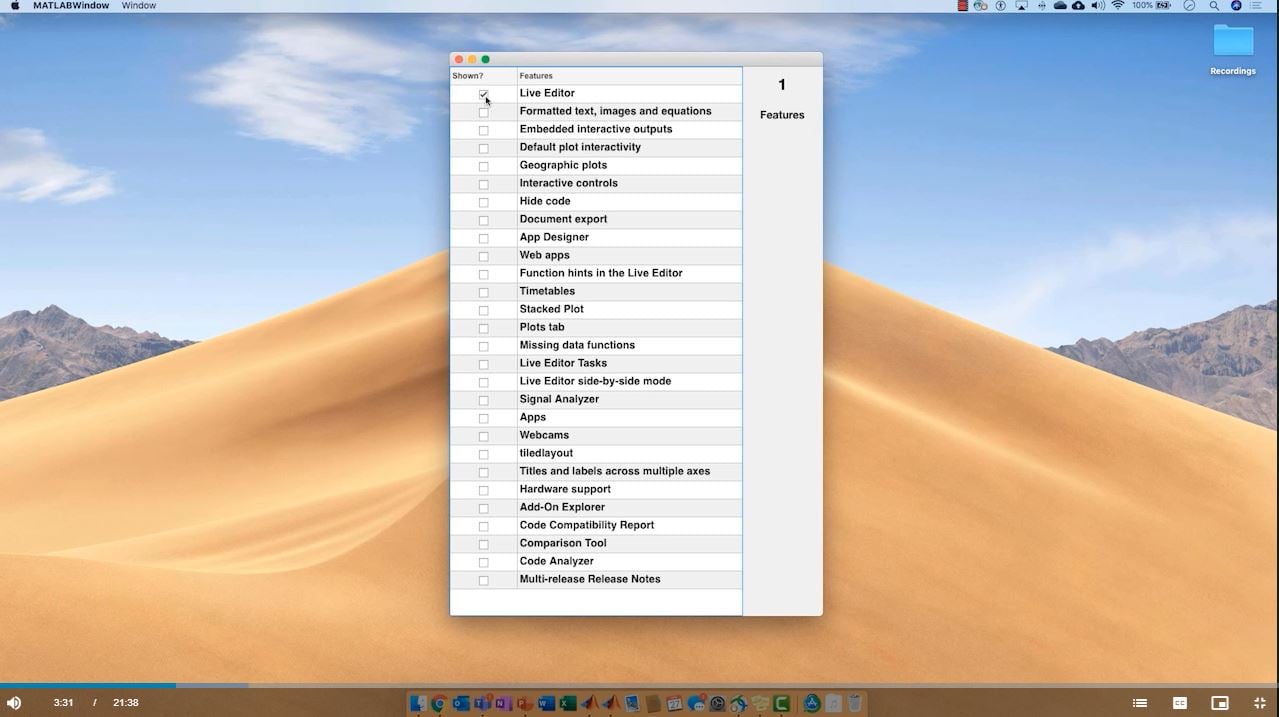Switch video to picture-in-picture mode
Image resolution: width=1279 pixels, height=717 pixels.
1220,703
